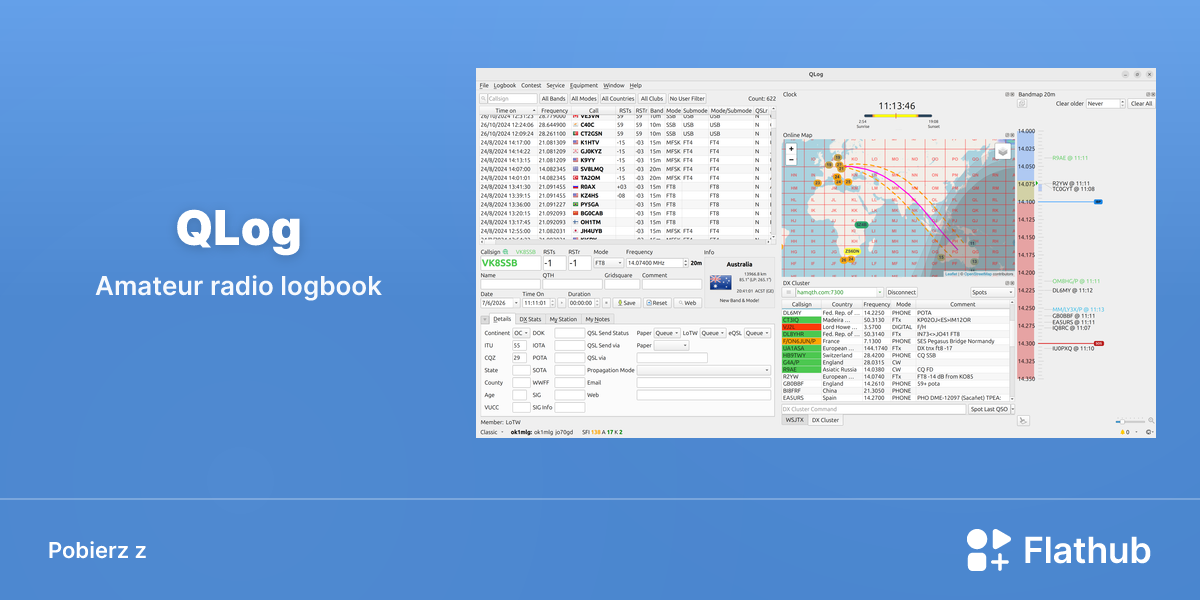Focus the Callsign search field above the log
The image size is (1200, 600).
(x=508, y=99)
